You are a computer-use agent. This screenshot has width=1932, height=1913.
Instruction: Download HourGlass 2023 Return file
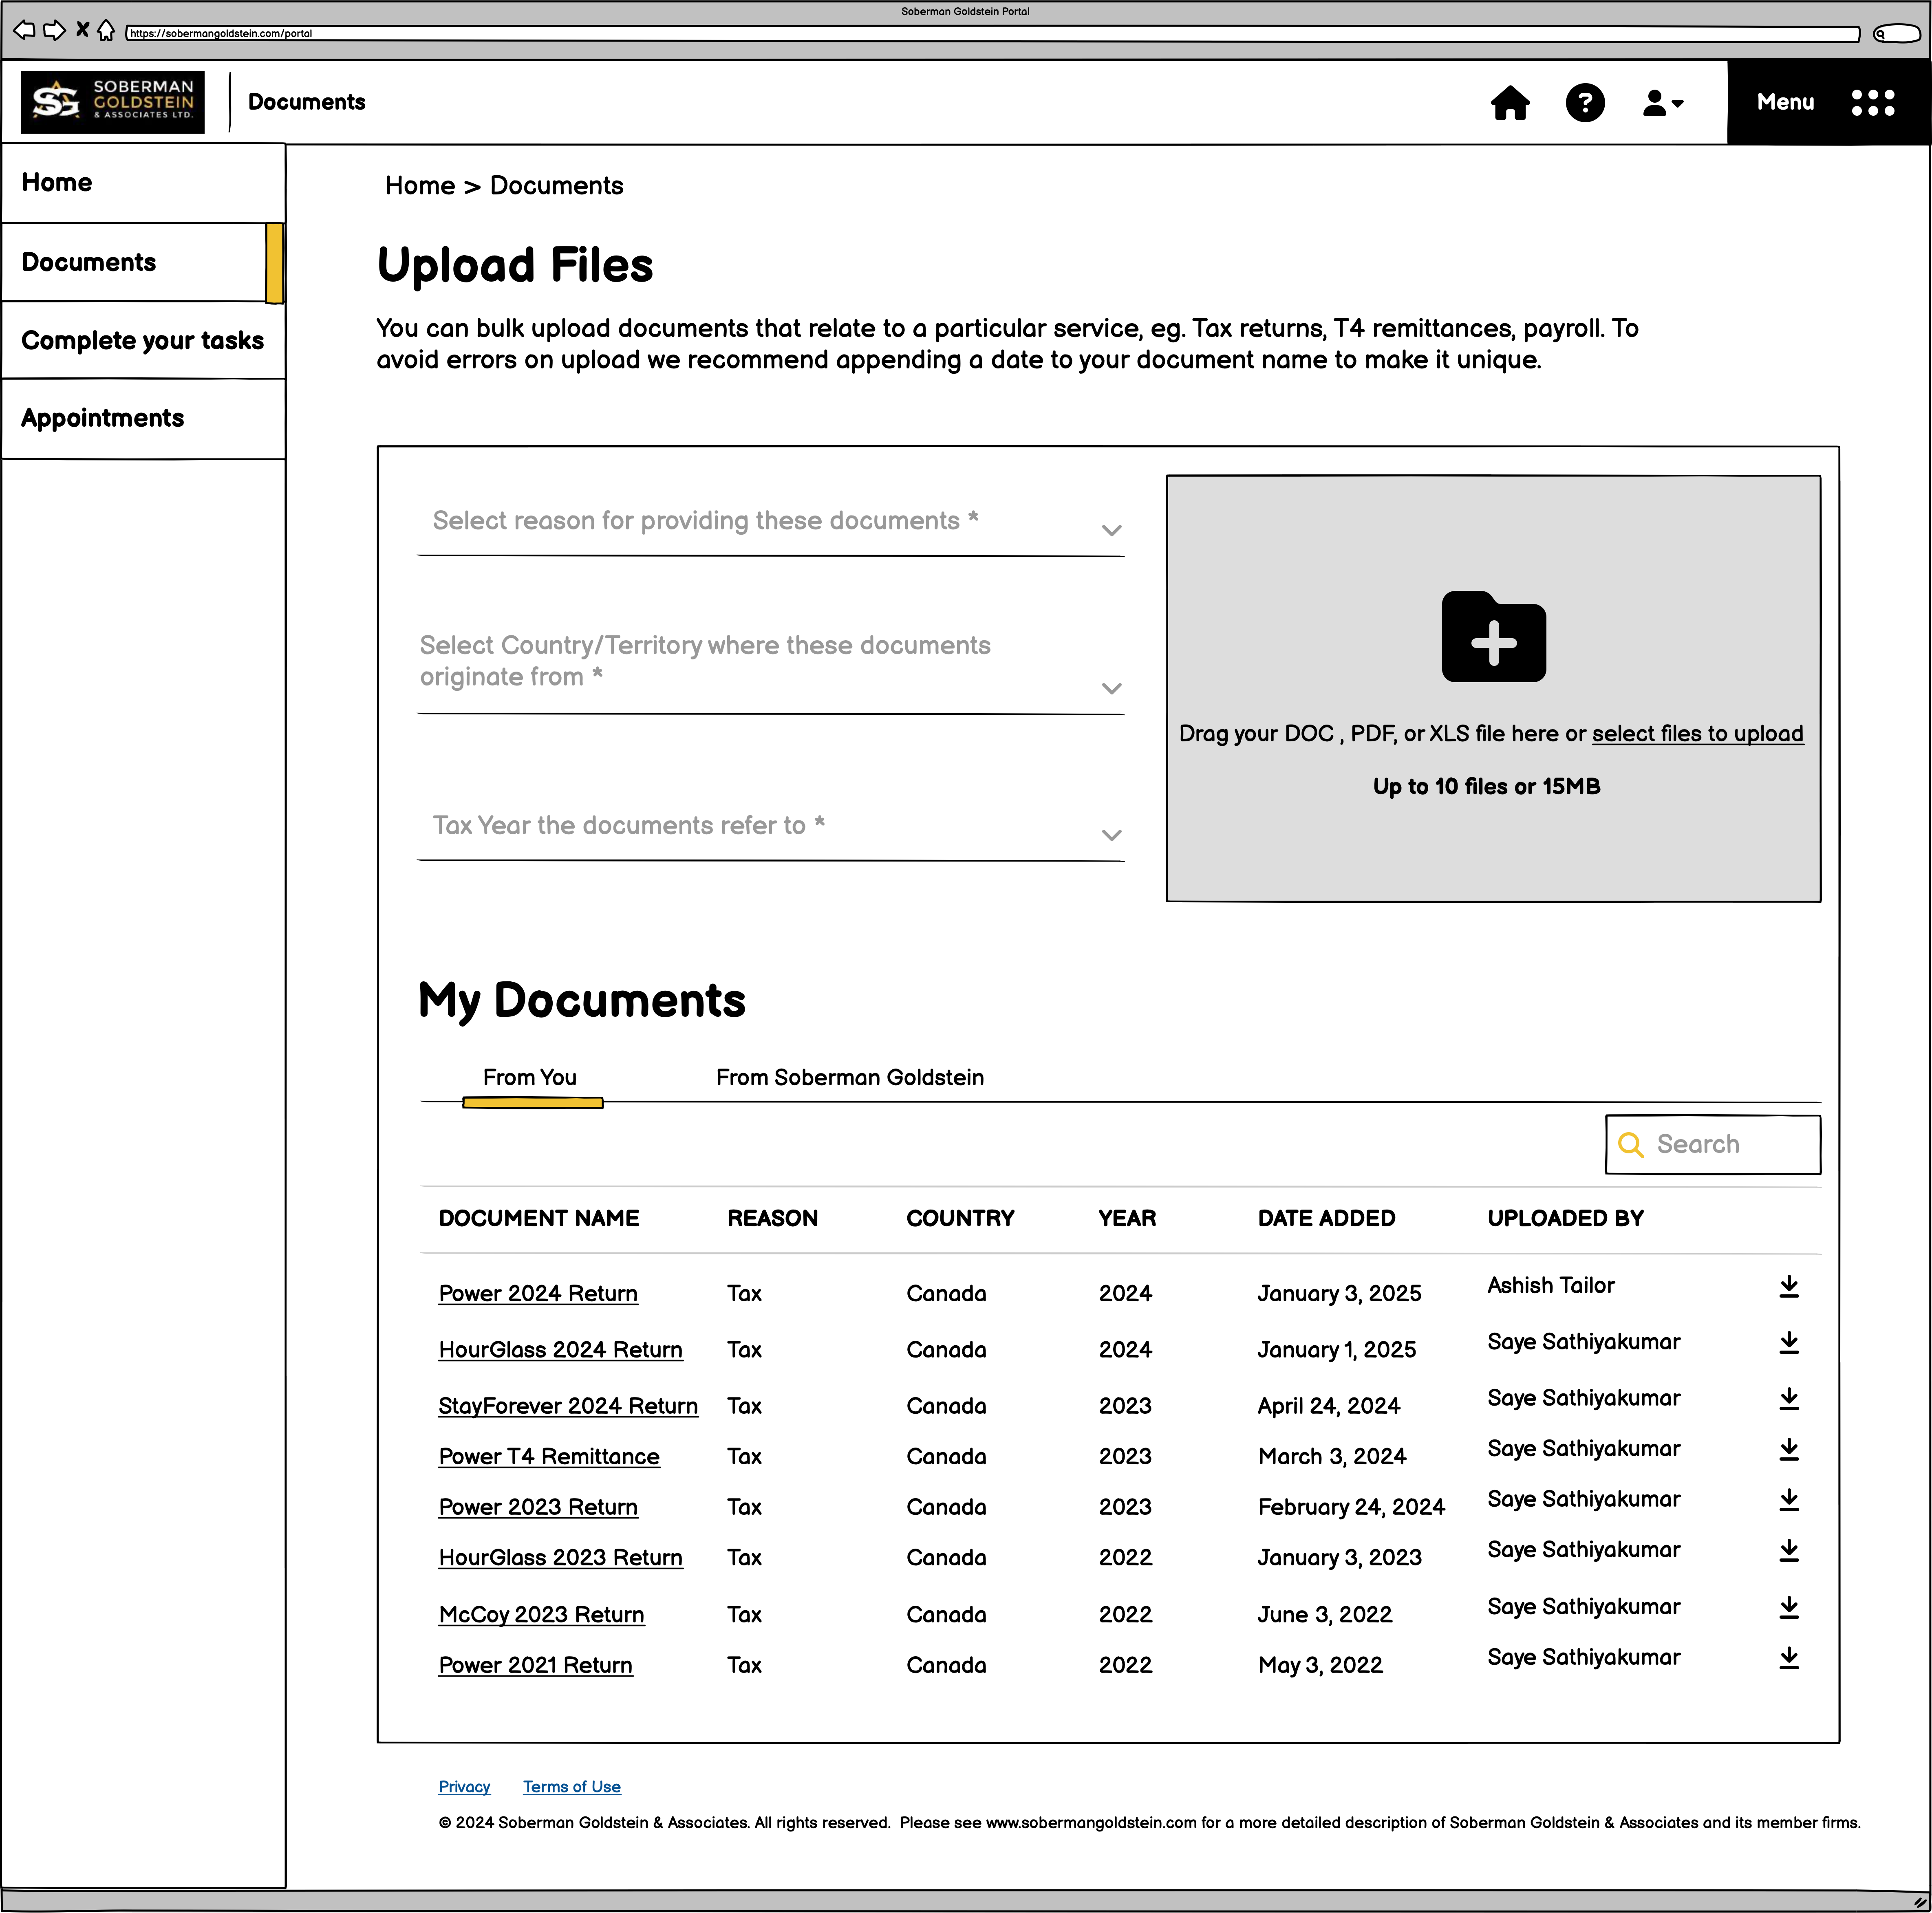(x=1789, y=1551)
